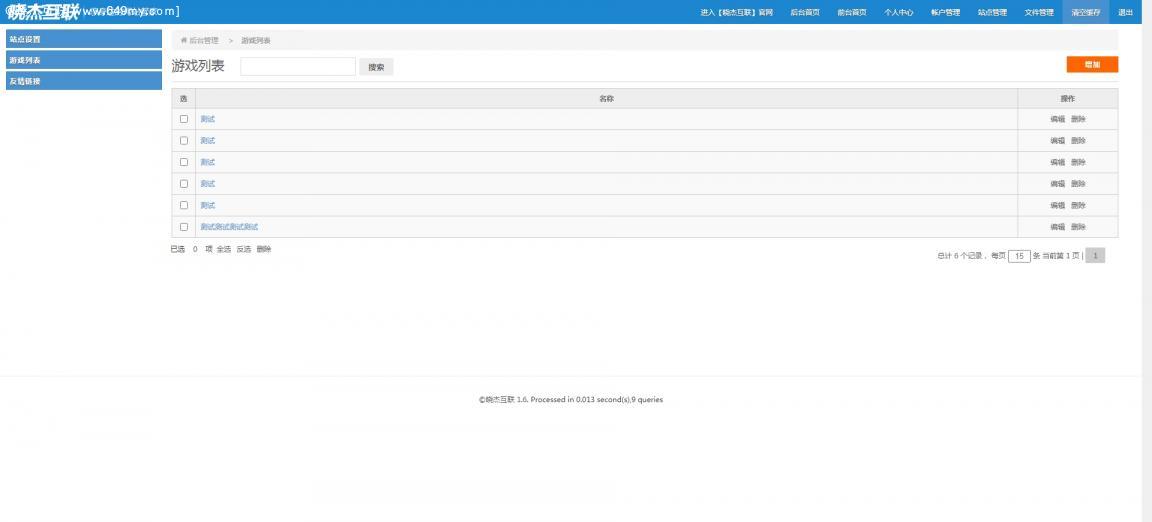Screen dimensions: 1152x522
Task: Open the third 测试 game link
Action: click(x=208, y=162)
